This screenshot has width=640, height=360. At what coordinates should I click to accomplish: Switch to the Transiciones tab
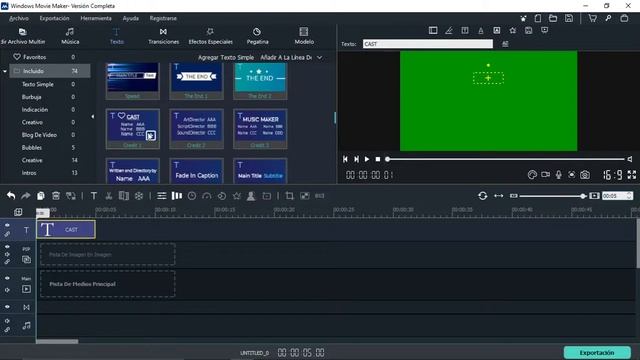(x=163, y=36)
